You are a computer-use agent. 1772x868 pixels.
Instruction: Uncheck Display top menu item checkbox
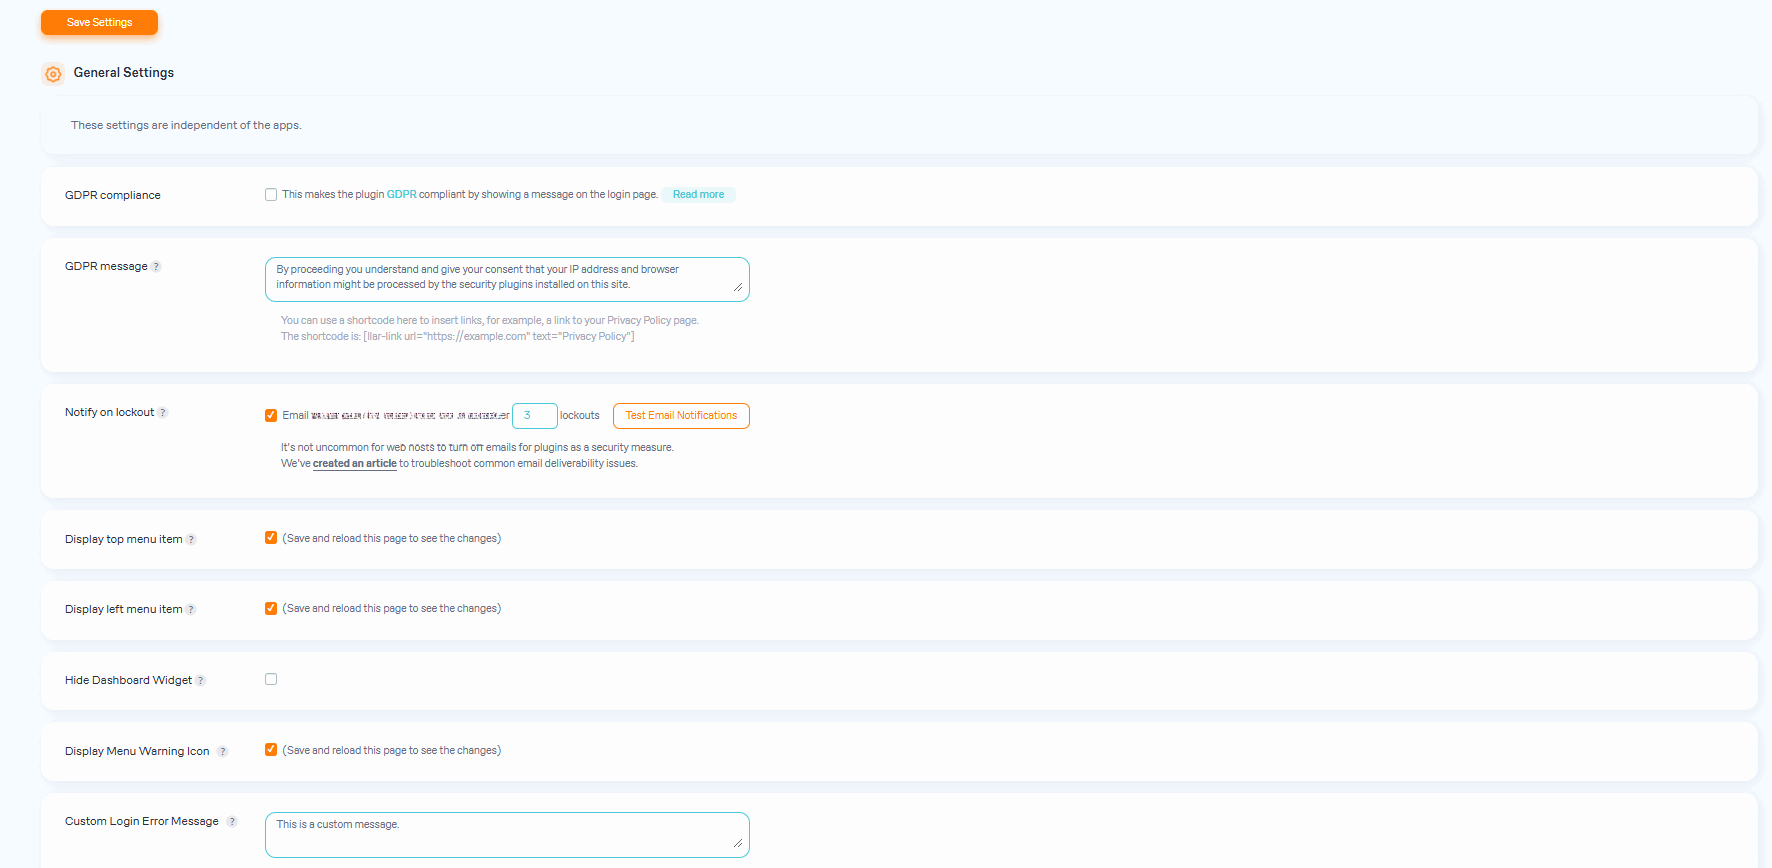tap(271, 538)
